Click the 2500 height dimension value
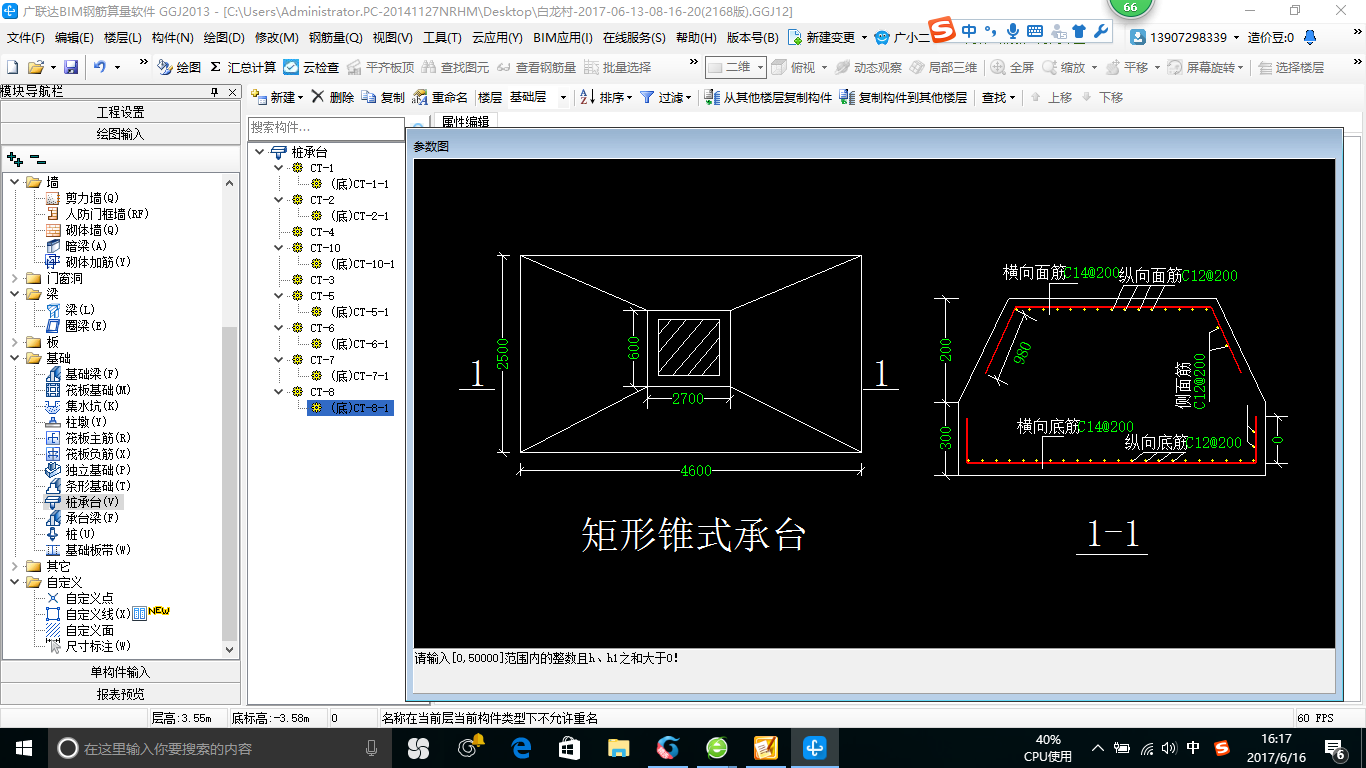 click(x=504, y=354)
